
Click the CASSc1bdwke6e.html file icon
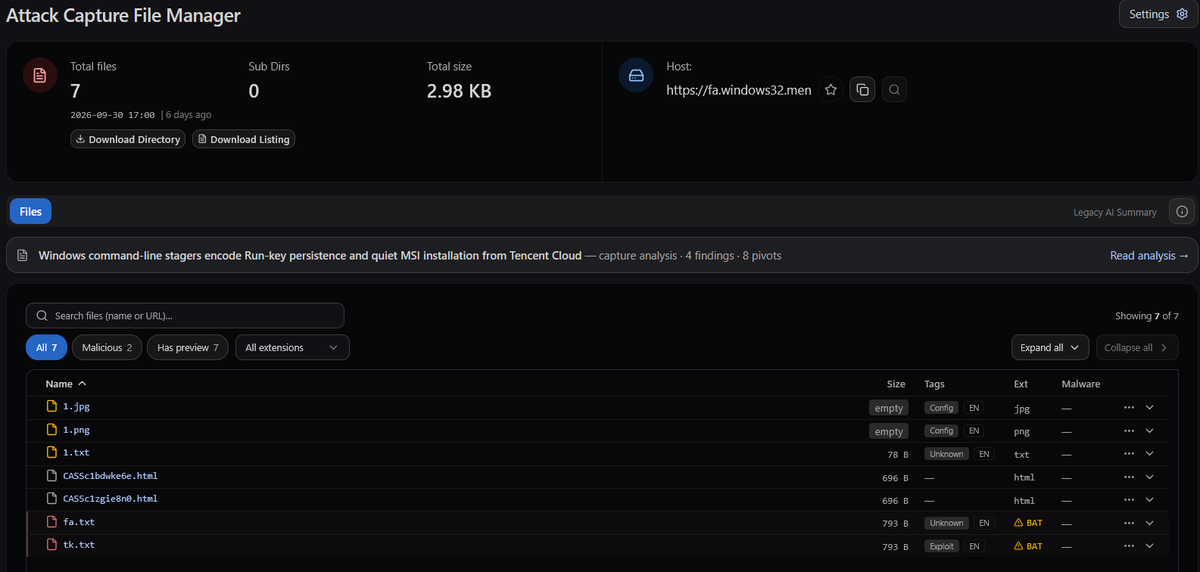(x=52, y=475)
